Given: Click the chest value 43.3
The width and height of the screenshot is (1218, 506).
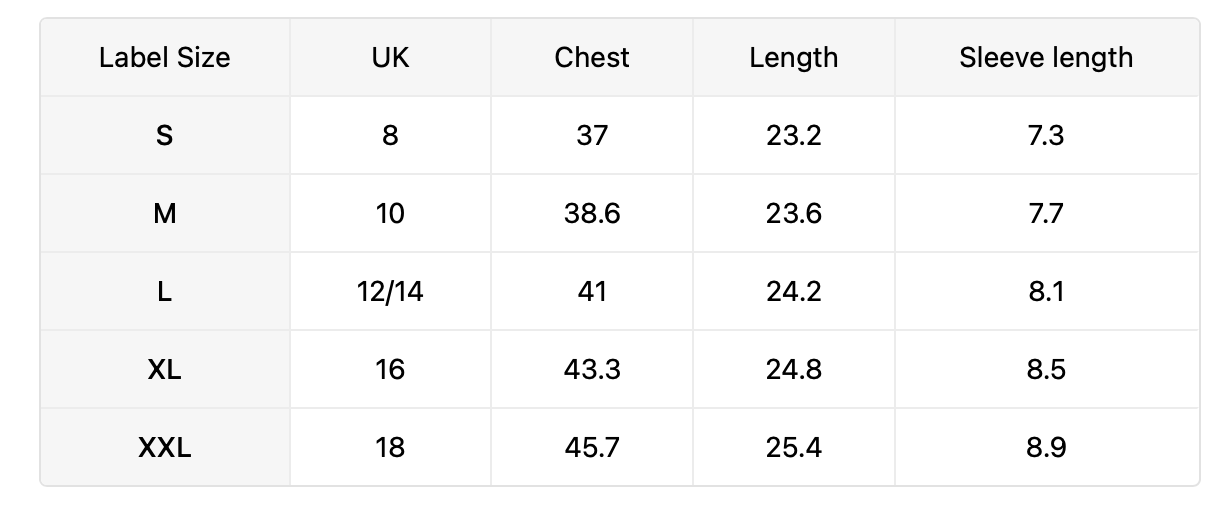Looking at the screenshot, I should click(x=592, y=369).
